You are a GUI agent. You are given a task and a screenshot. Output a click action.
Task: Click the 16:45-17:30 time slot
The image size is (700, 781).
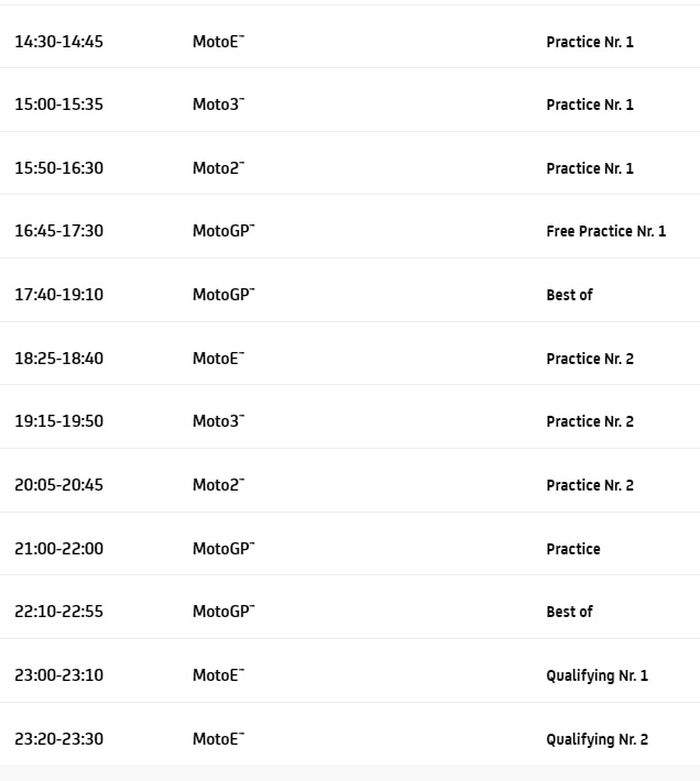pyautogui.click(x=58, y=231)
